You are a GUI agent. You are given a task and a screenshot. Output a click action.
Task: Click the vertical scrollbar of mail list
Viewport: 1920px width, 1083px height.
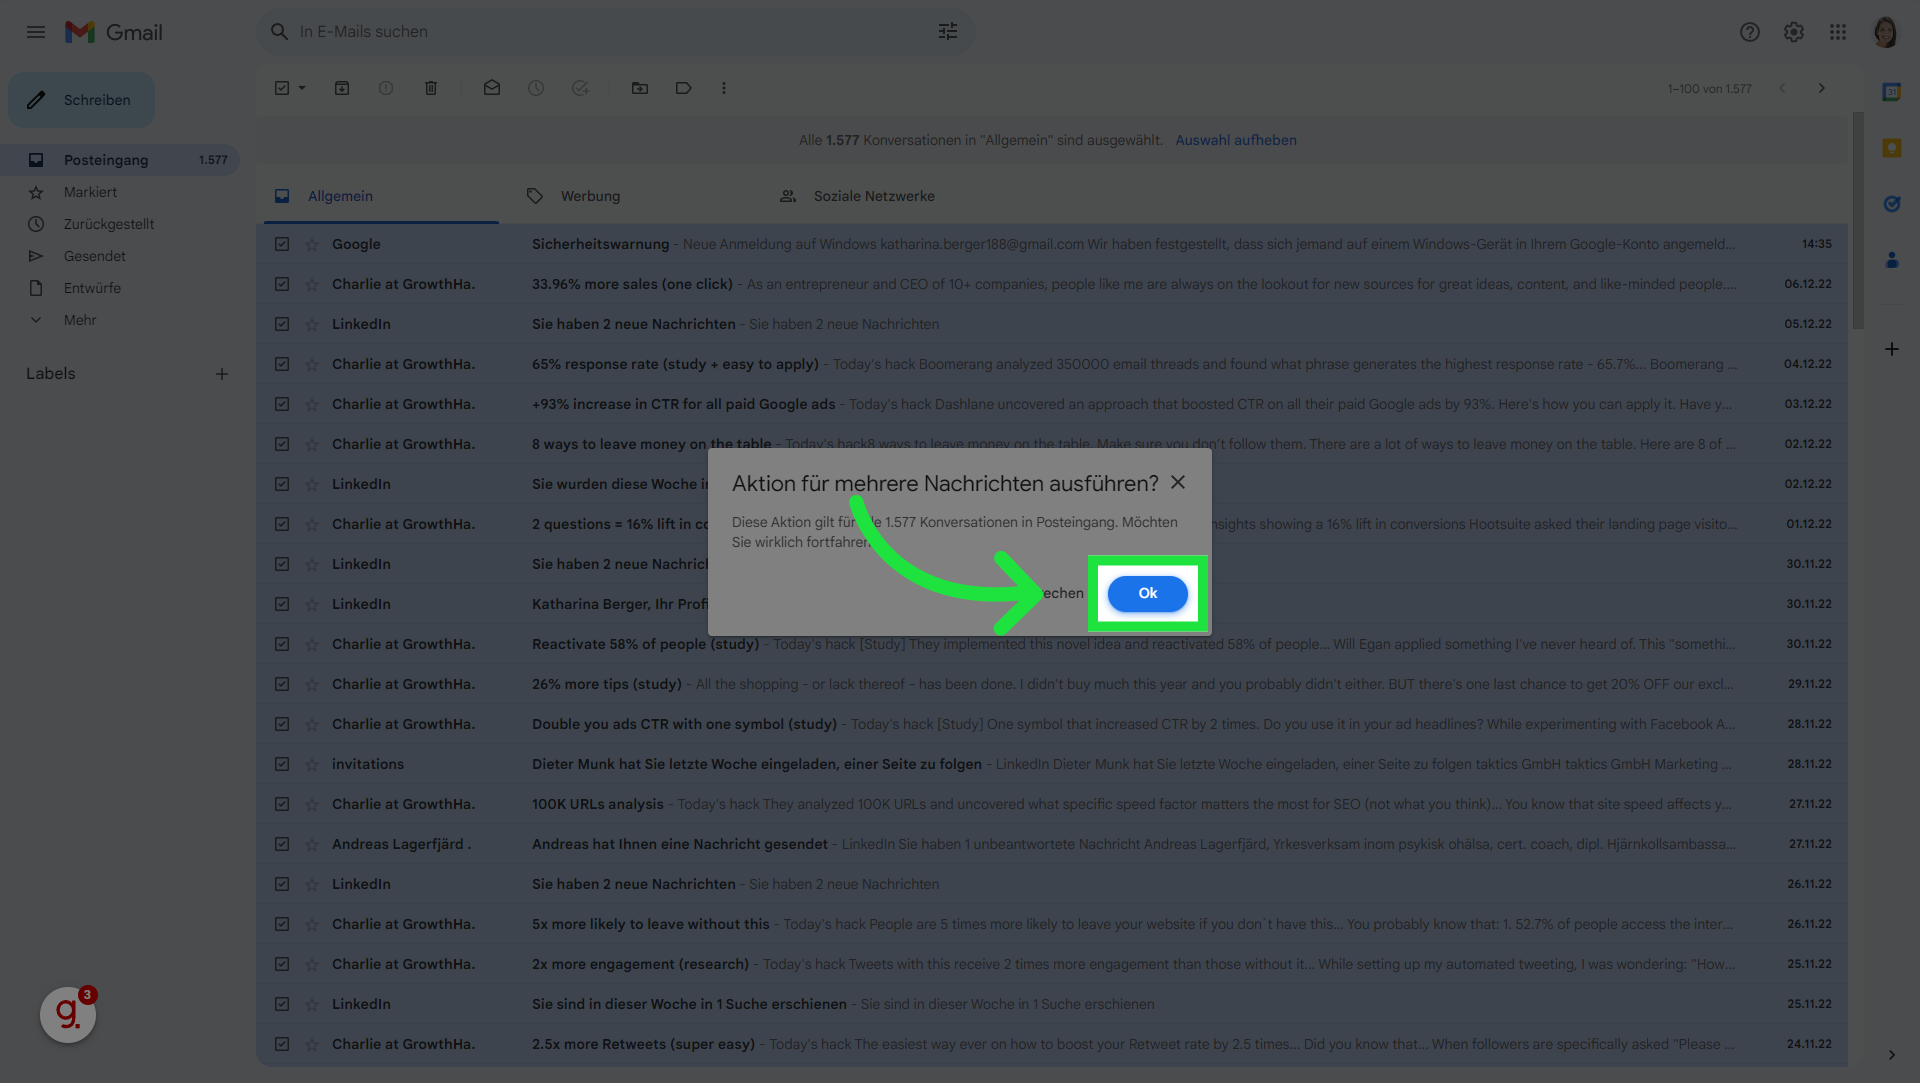(1858, 220)
